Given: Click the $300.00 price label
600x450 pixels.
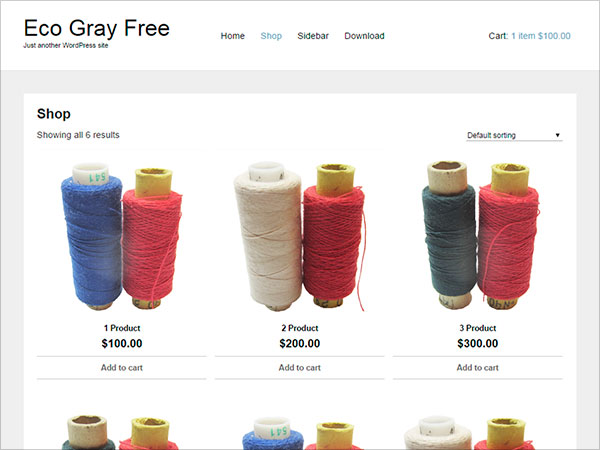Looking at the screenshot, I should tap(478, 343).
